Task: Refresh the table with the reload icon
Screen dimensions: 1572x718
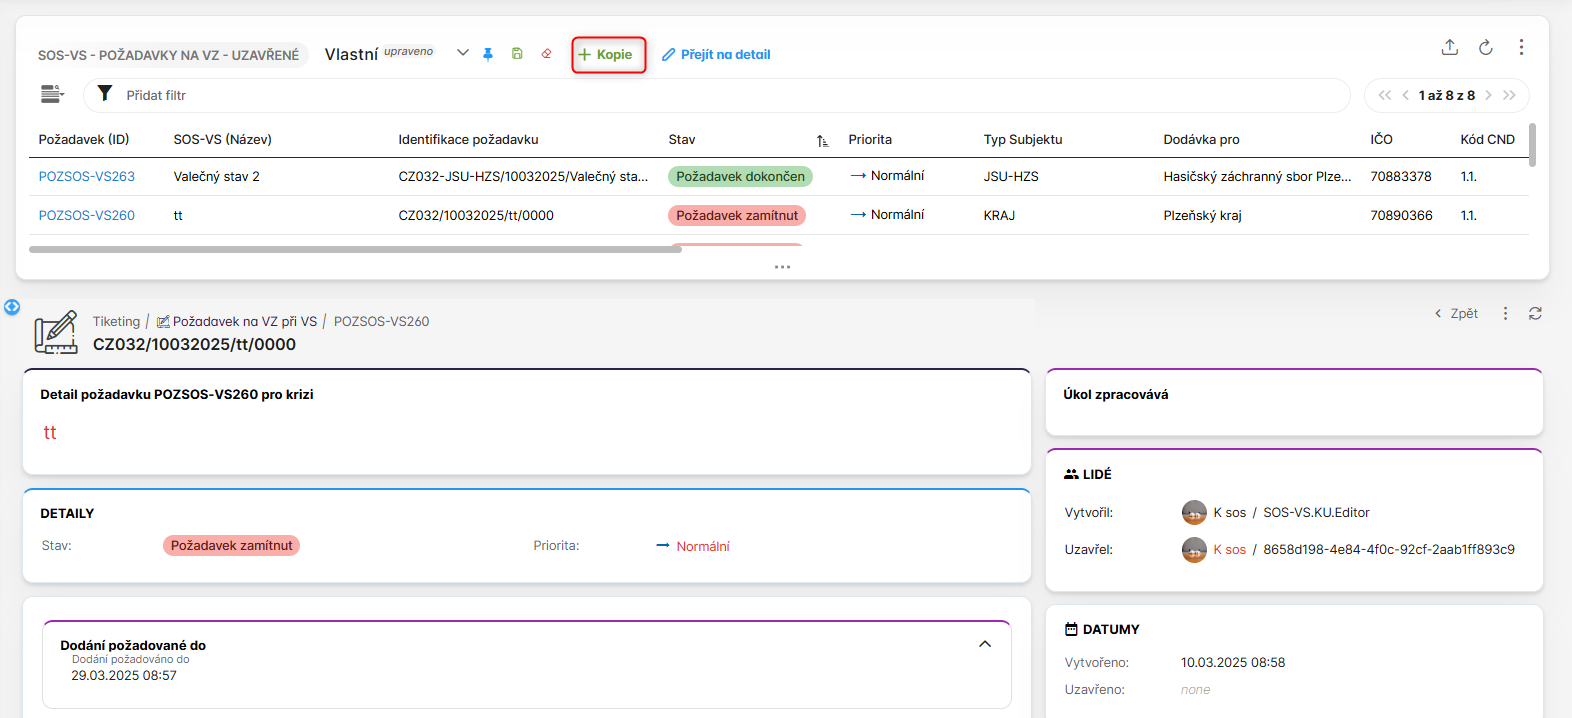Action: tap(1486, 47)
